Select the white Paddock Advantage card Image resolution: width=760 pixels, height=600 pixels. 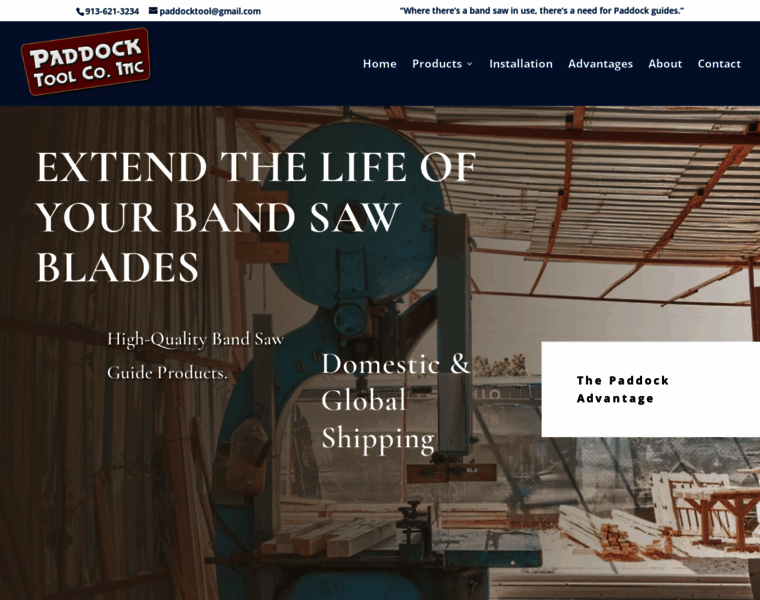click(x=650, y=389)
